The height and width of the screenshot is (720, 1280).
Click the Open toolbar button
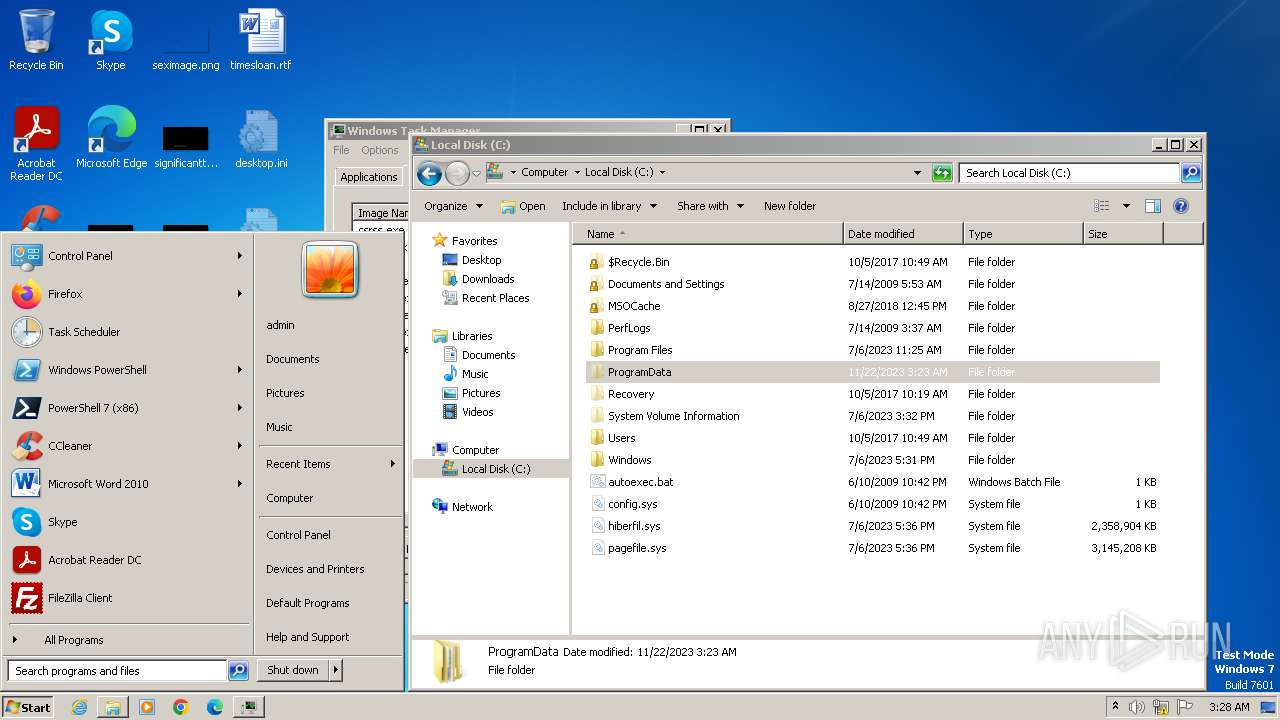(x=523, y=206)
